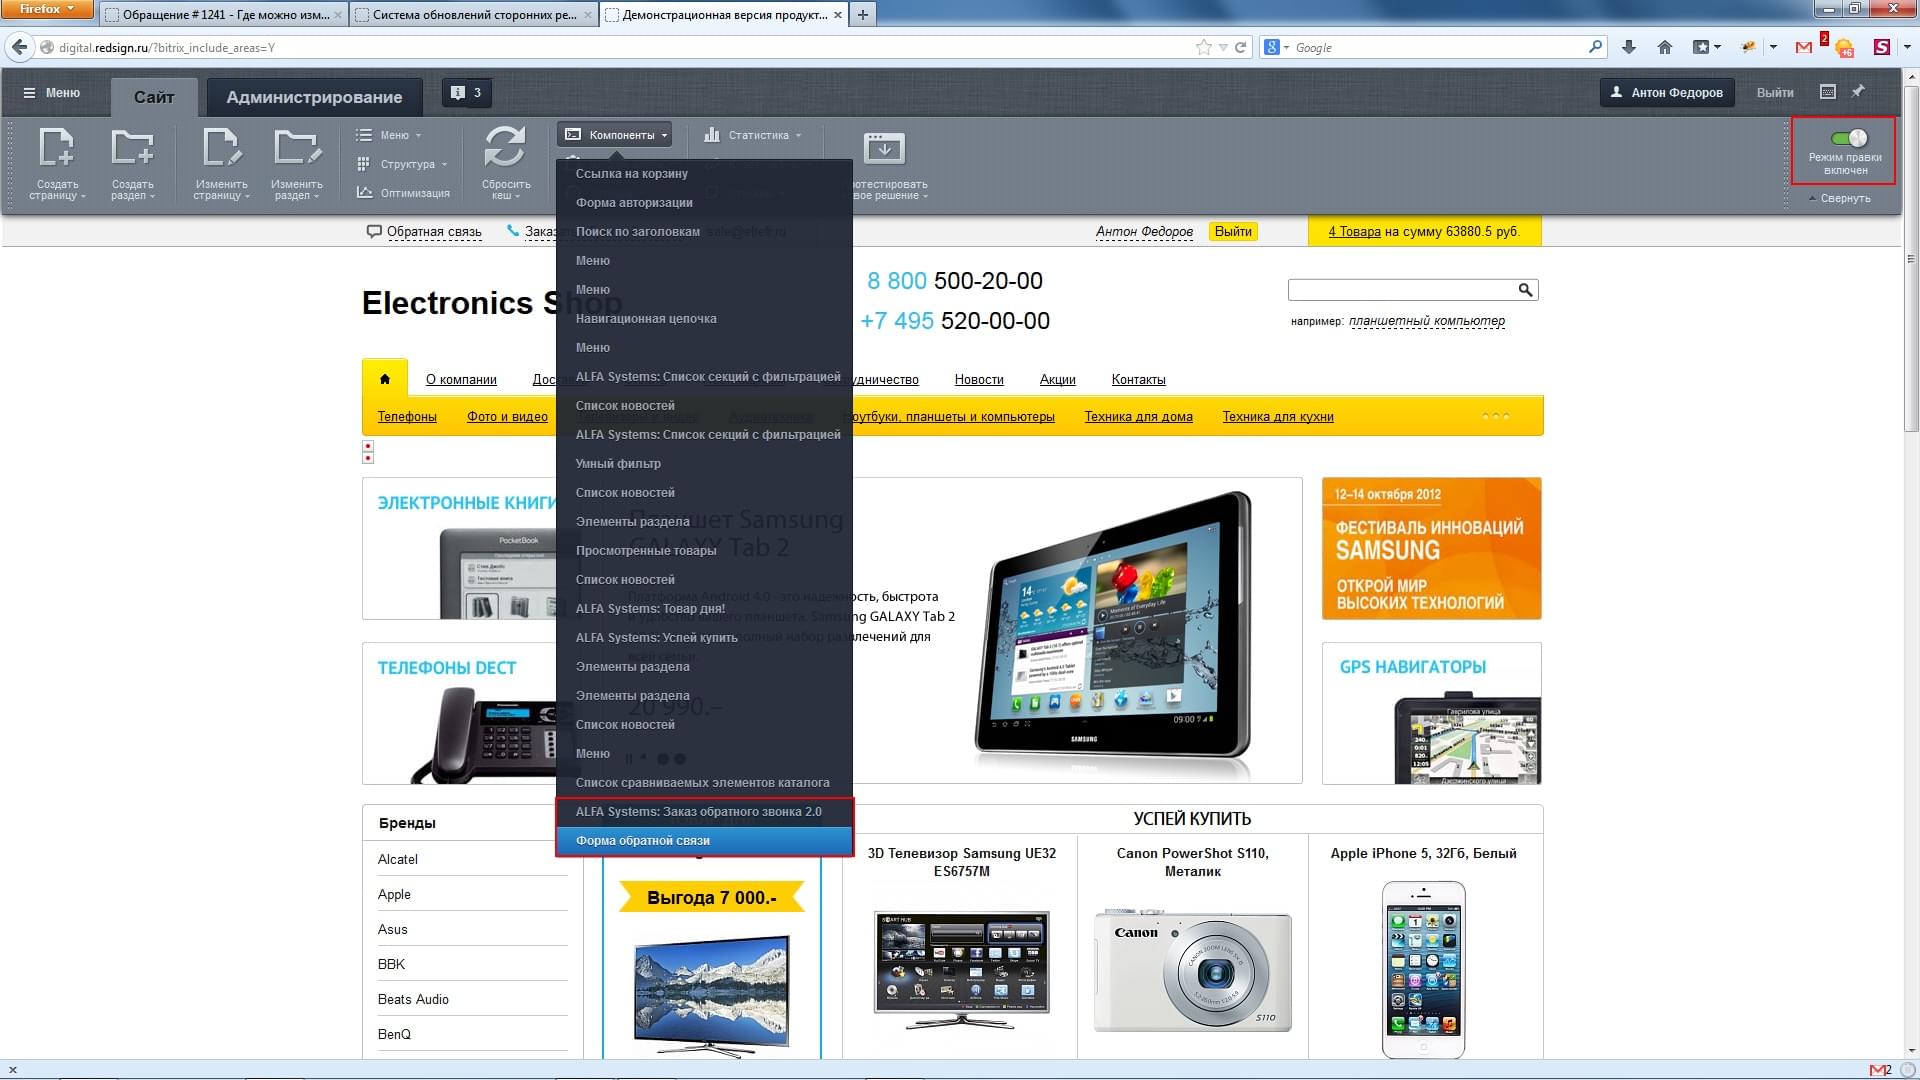Expand the Изменить раздел dropdown arrow

(x=316, y=197)
